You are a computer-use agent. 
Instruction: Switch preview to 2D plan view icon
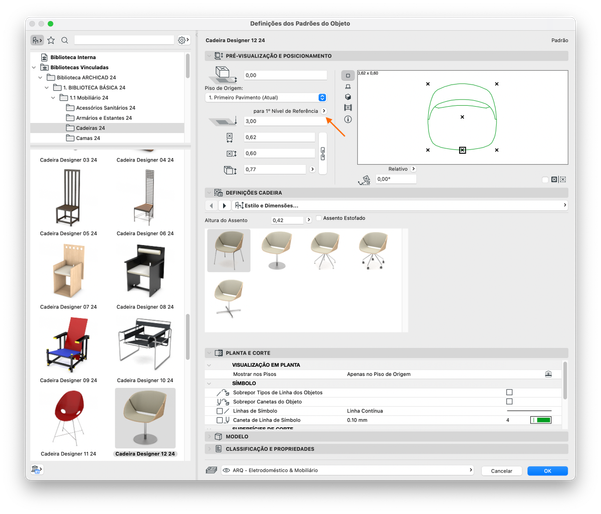tap(348, 75)
